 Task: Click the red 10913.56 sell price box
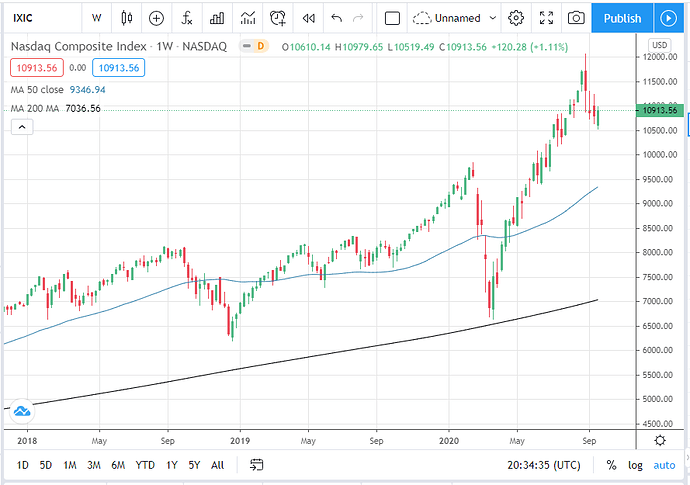pyautogui.click(x=37, y=68)
